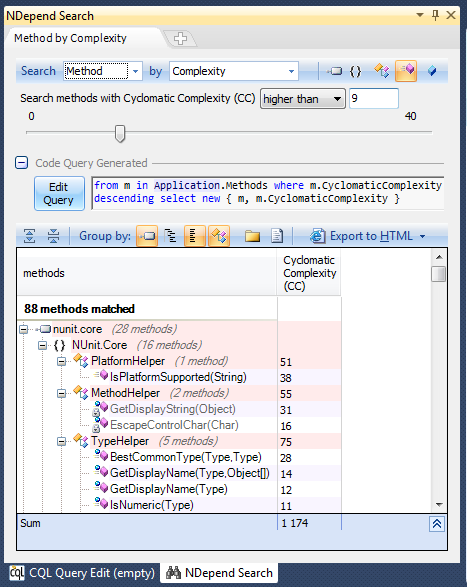Click the Cyclomatic Complexity (CC) column header
Screen dimensions: 467x587
click(309, 273)
